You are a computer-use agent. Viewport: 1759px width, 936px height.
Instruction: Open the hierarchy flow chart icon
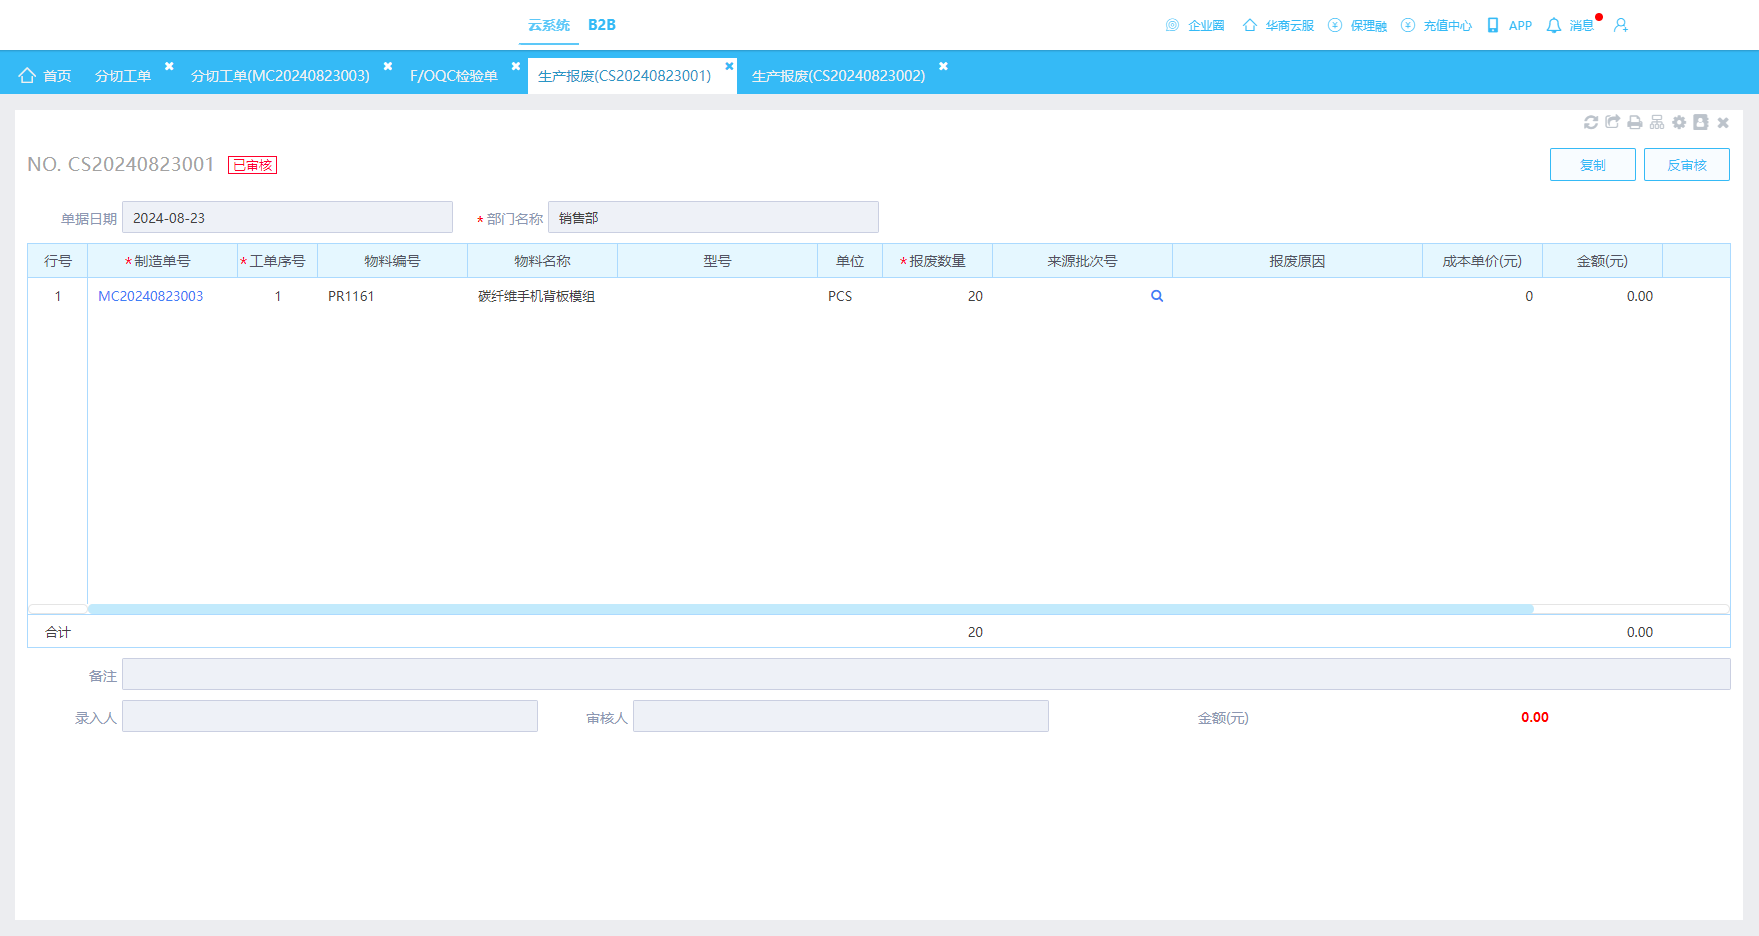click(1657, 122)
